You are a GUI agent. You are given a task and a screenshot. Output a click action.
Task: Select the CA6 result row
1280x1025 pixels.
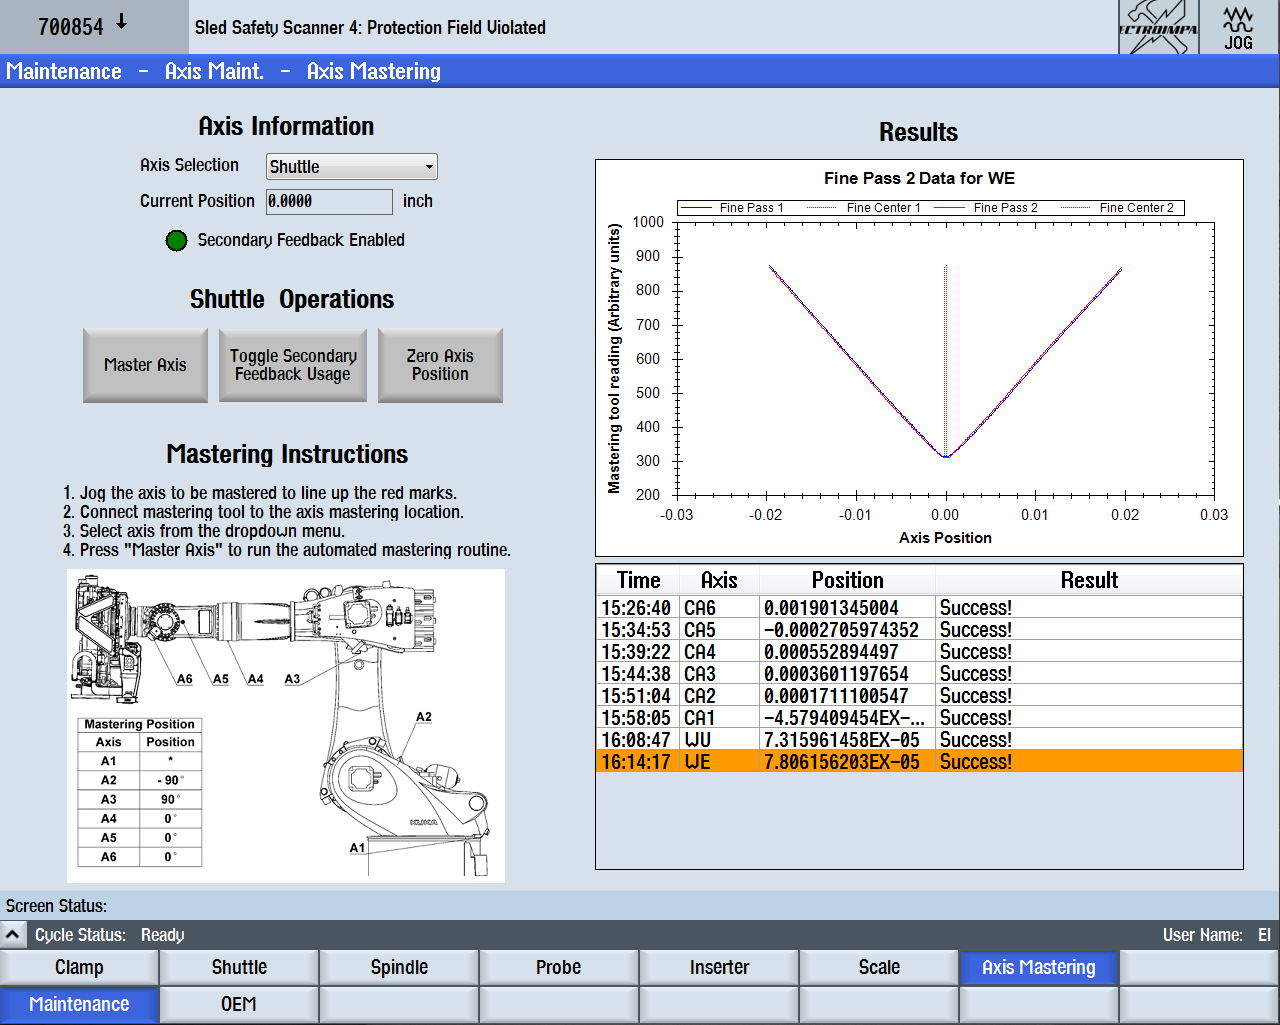click(x=918, y=608)
